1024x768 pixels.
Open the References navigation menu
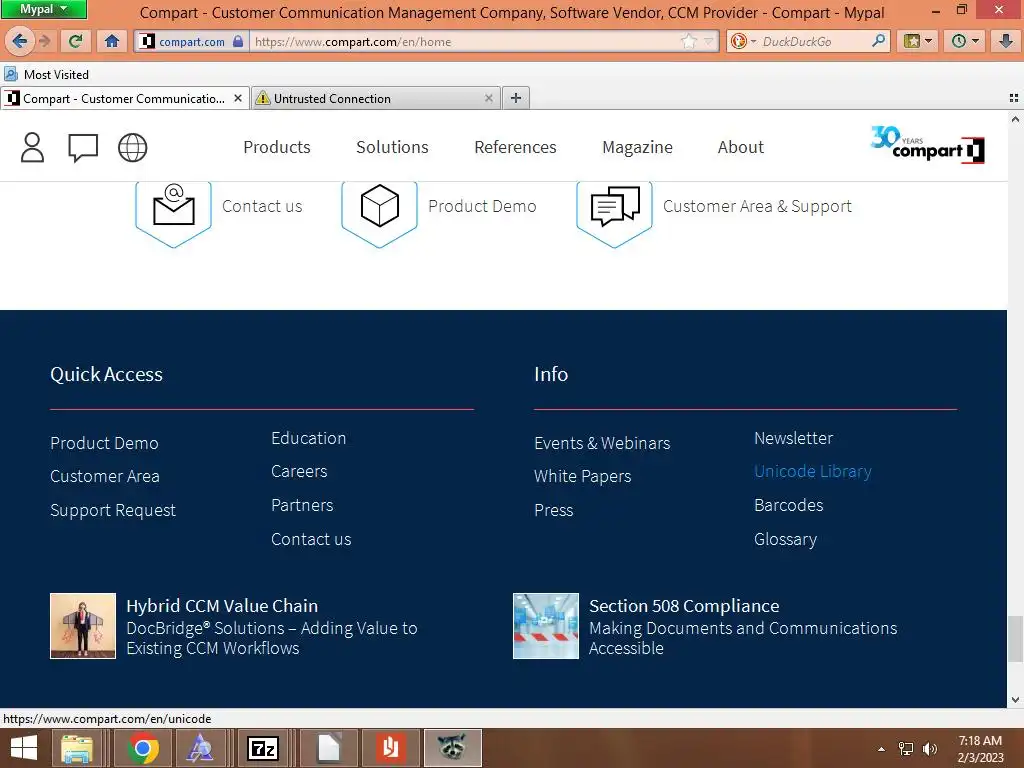[x=515, y=147]
